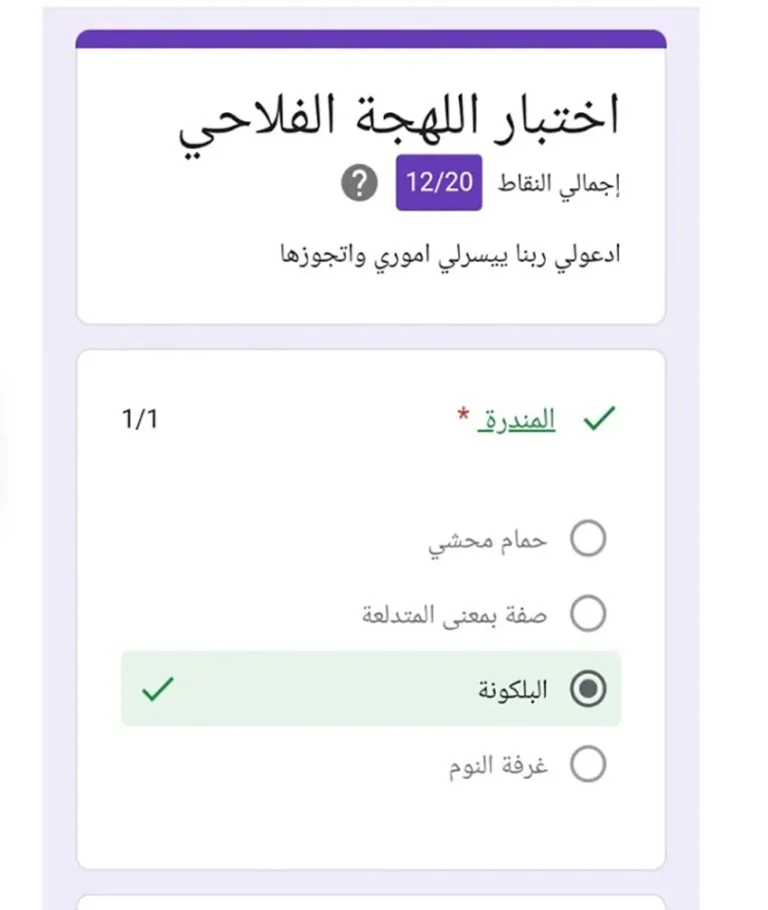The width and height of the screenshot is (768, 910).
Task: Click the selected البلكونة radio button
Action: 588,689
